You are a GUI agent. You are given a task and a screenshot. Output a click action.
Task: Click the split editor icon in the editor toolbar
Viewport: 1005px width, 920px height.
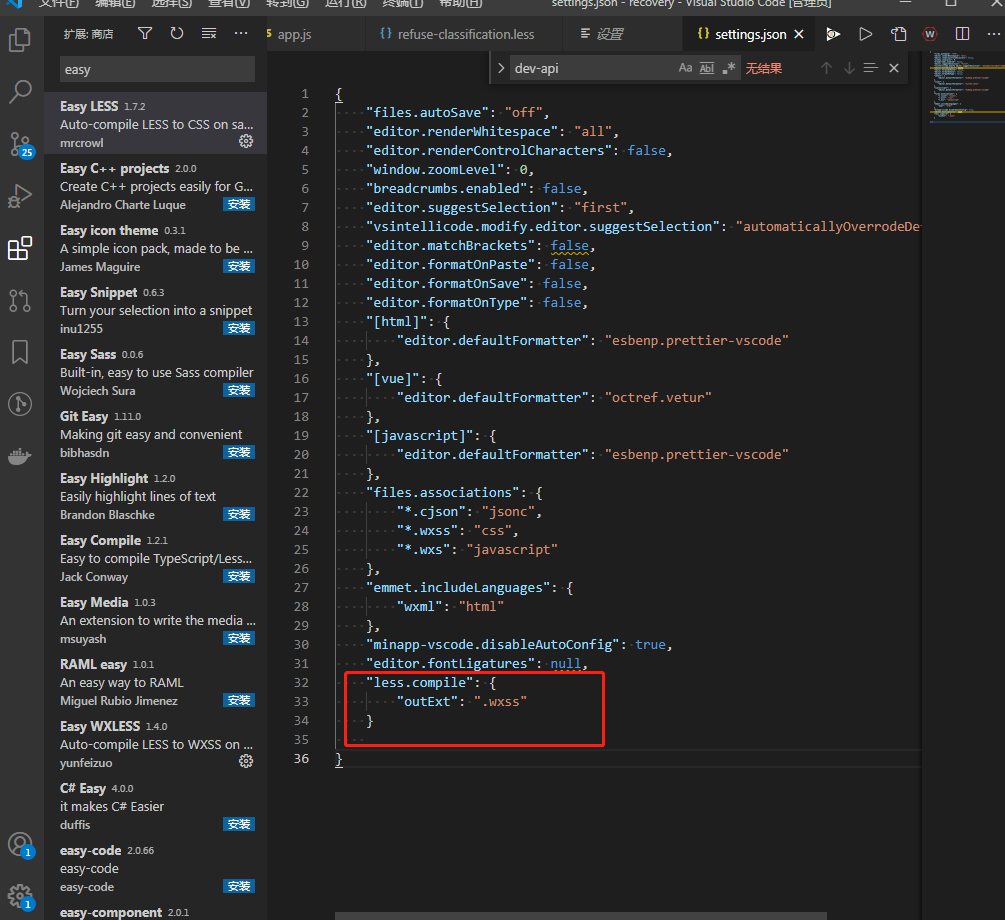962,34
